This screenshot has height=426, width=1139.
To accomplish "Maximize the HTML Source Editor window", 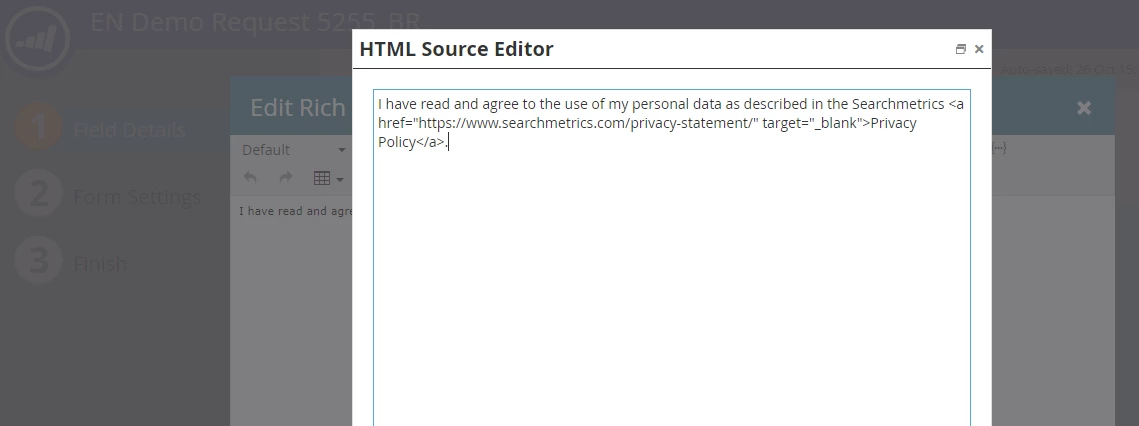I will [960, 49].
